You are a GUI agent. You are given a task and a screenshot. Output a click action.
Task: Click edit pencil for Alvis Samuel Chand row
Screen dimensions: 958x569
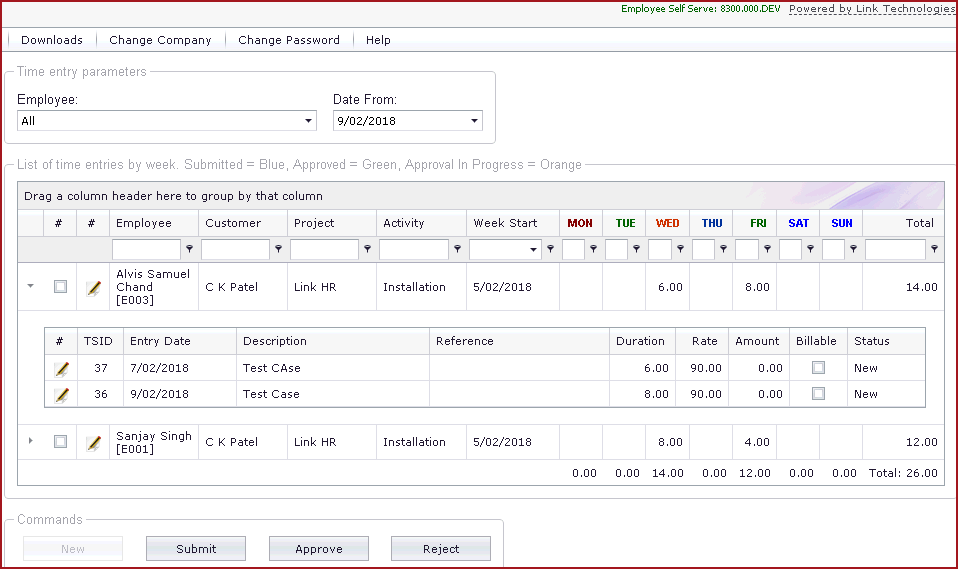(94, 288)
